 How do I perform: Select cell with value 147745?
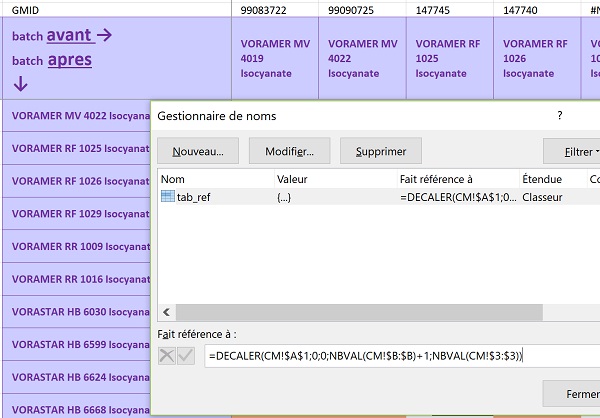click(x=450, y=10)
